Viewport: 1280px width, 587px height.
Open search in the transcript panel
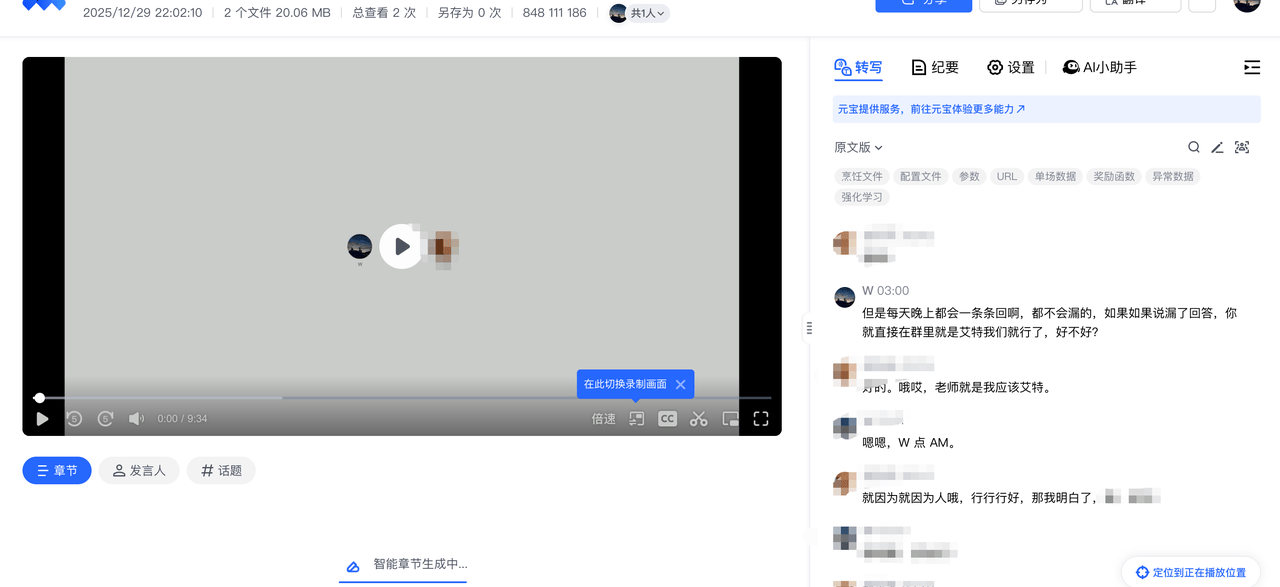coord(1193,147)
